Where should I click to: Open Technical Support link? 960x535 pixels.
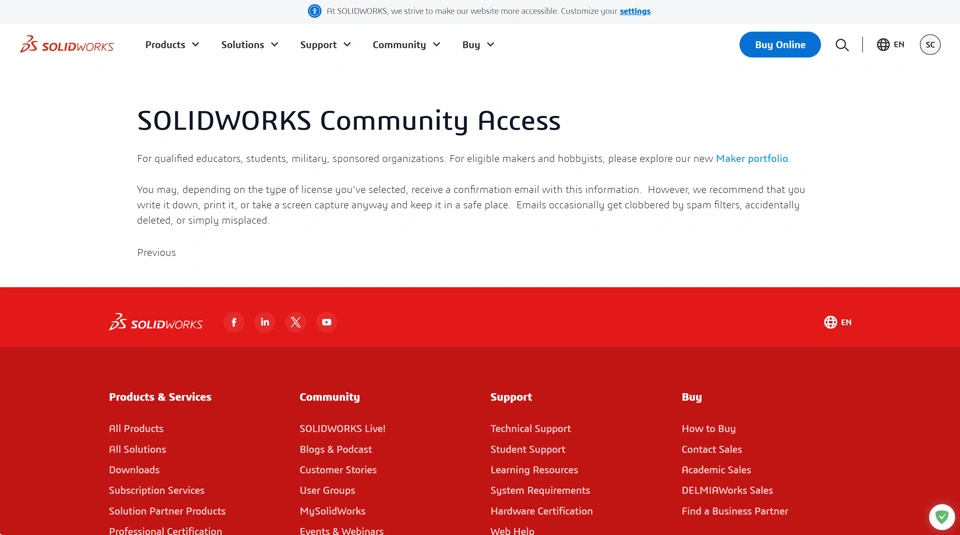click(530, 428)
